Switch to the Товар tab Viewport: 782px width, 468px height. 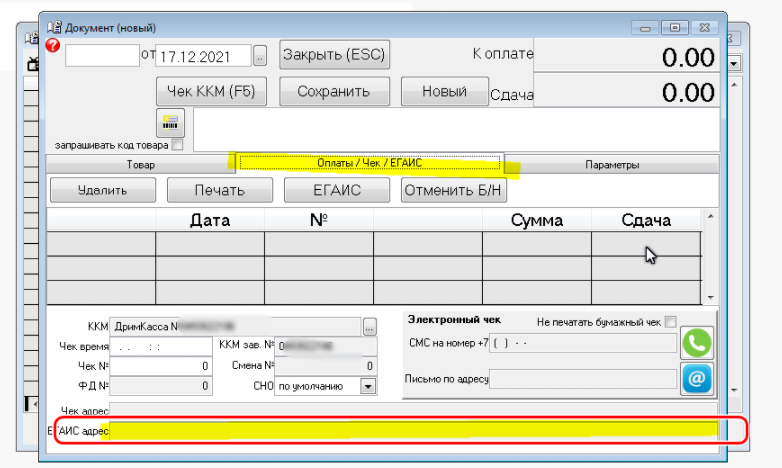click(x=141, y=164)
